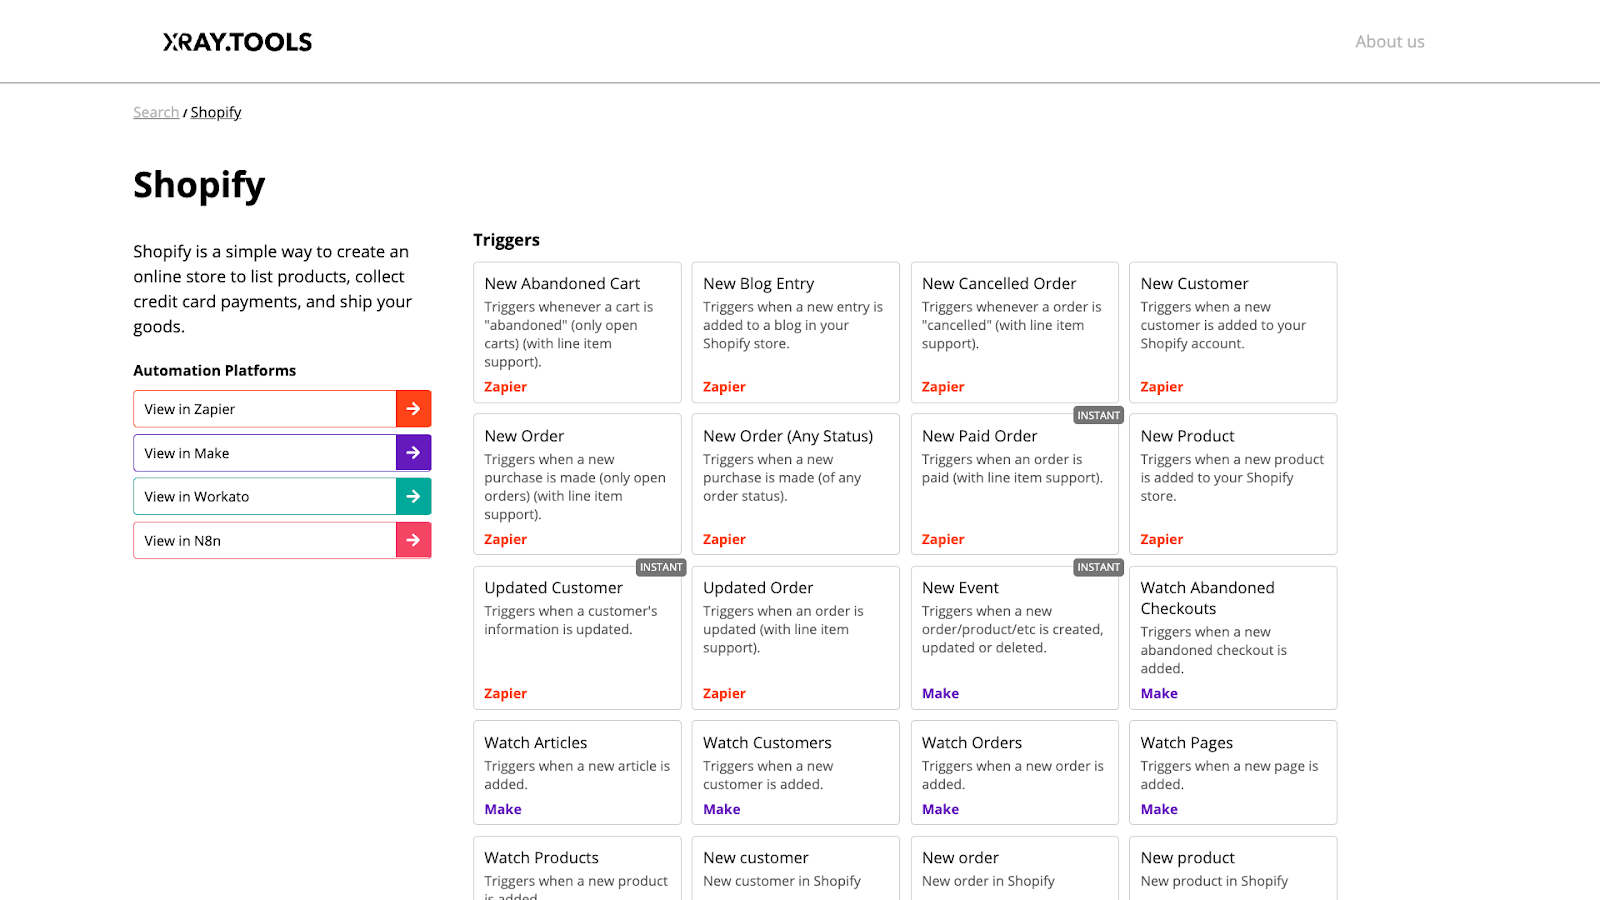Open the Watch Orders trigger

click(1014, 772)
